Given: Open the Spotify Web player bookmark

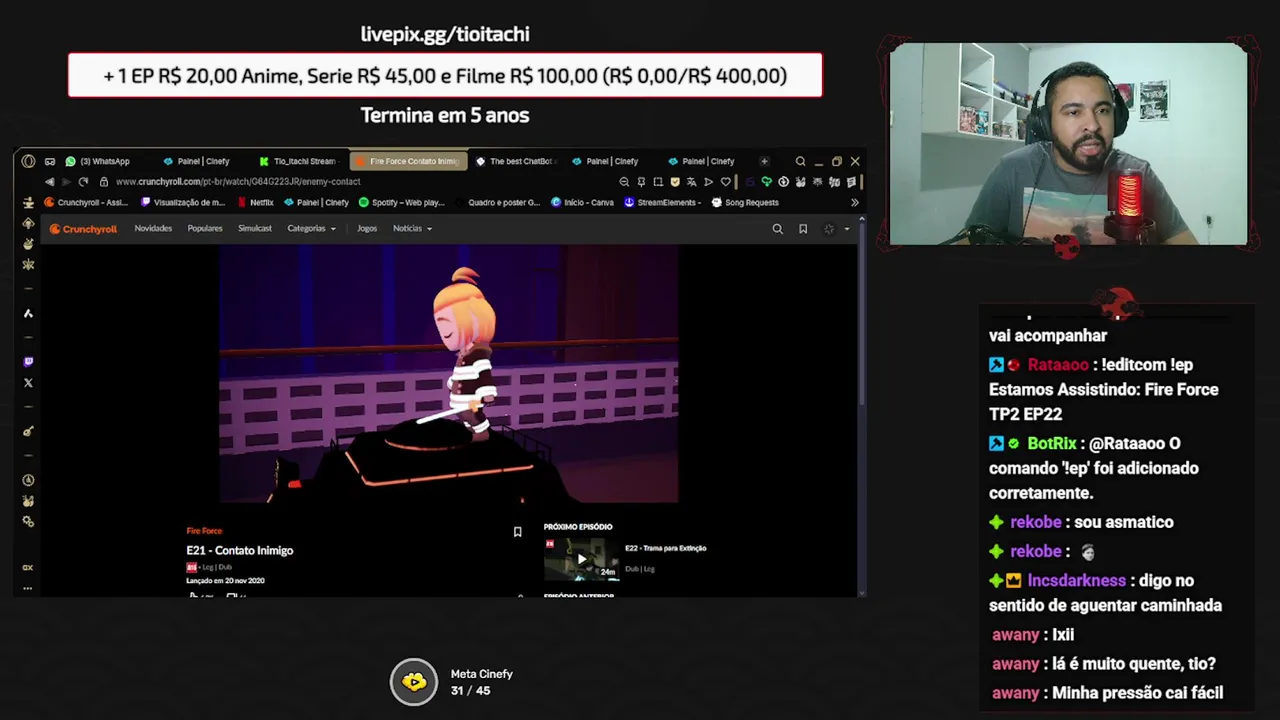Looking at the screenshot, I should tap(401, 202).
